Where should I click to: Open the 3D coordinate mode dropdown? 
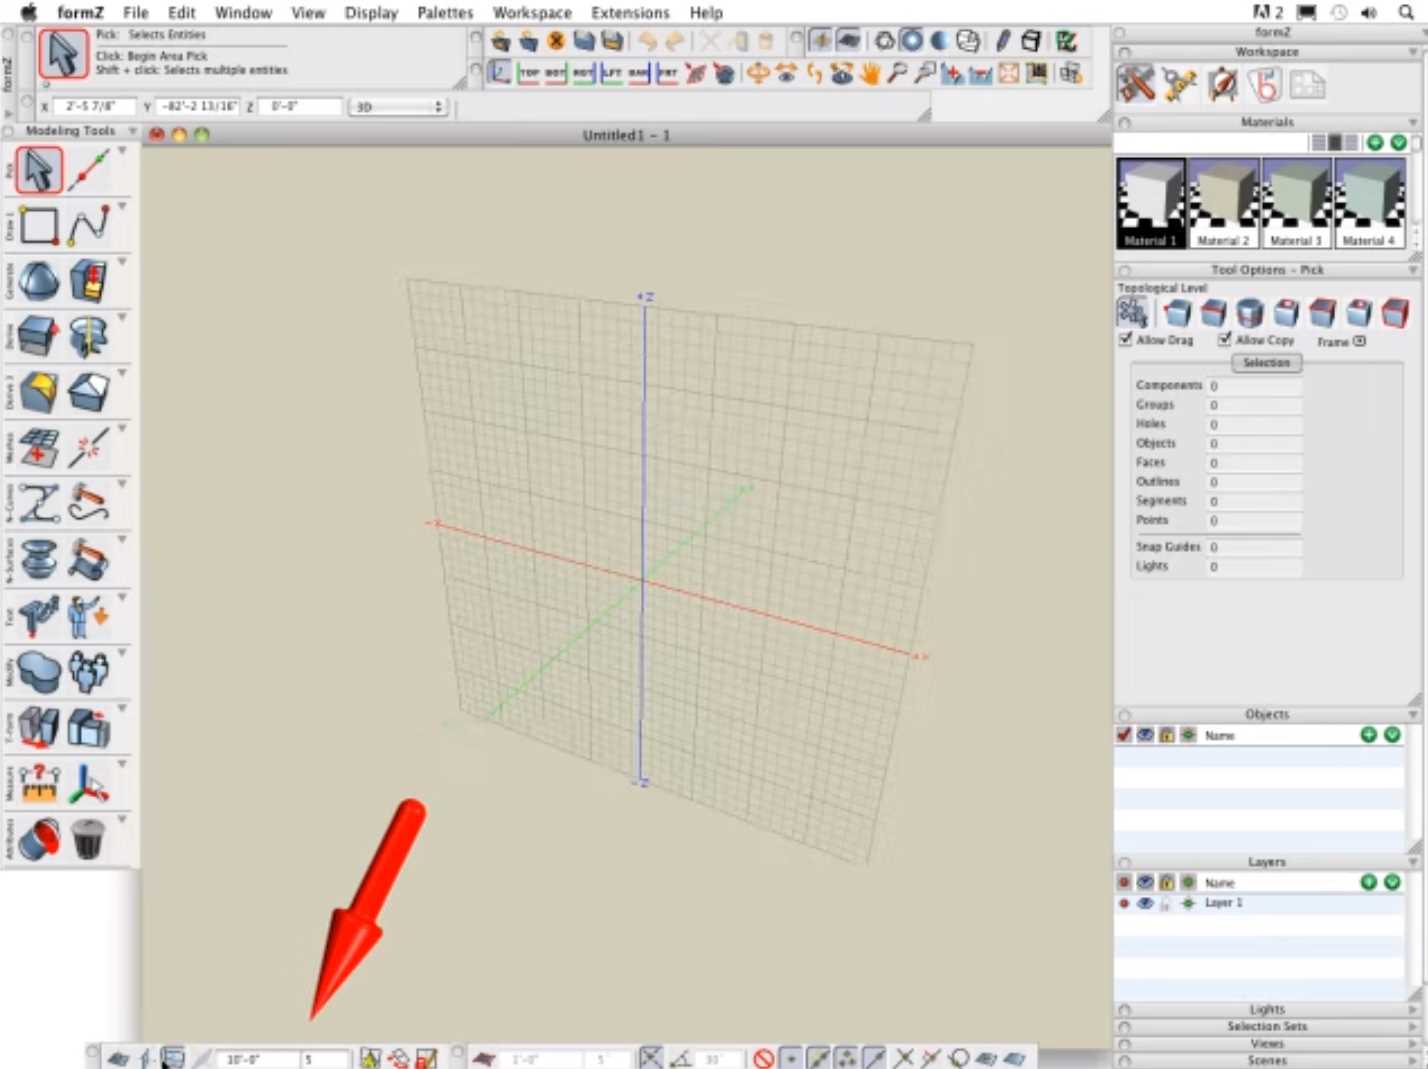[x=397, y=106]
